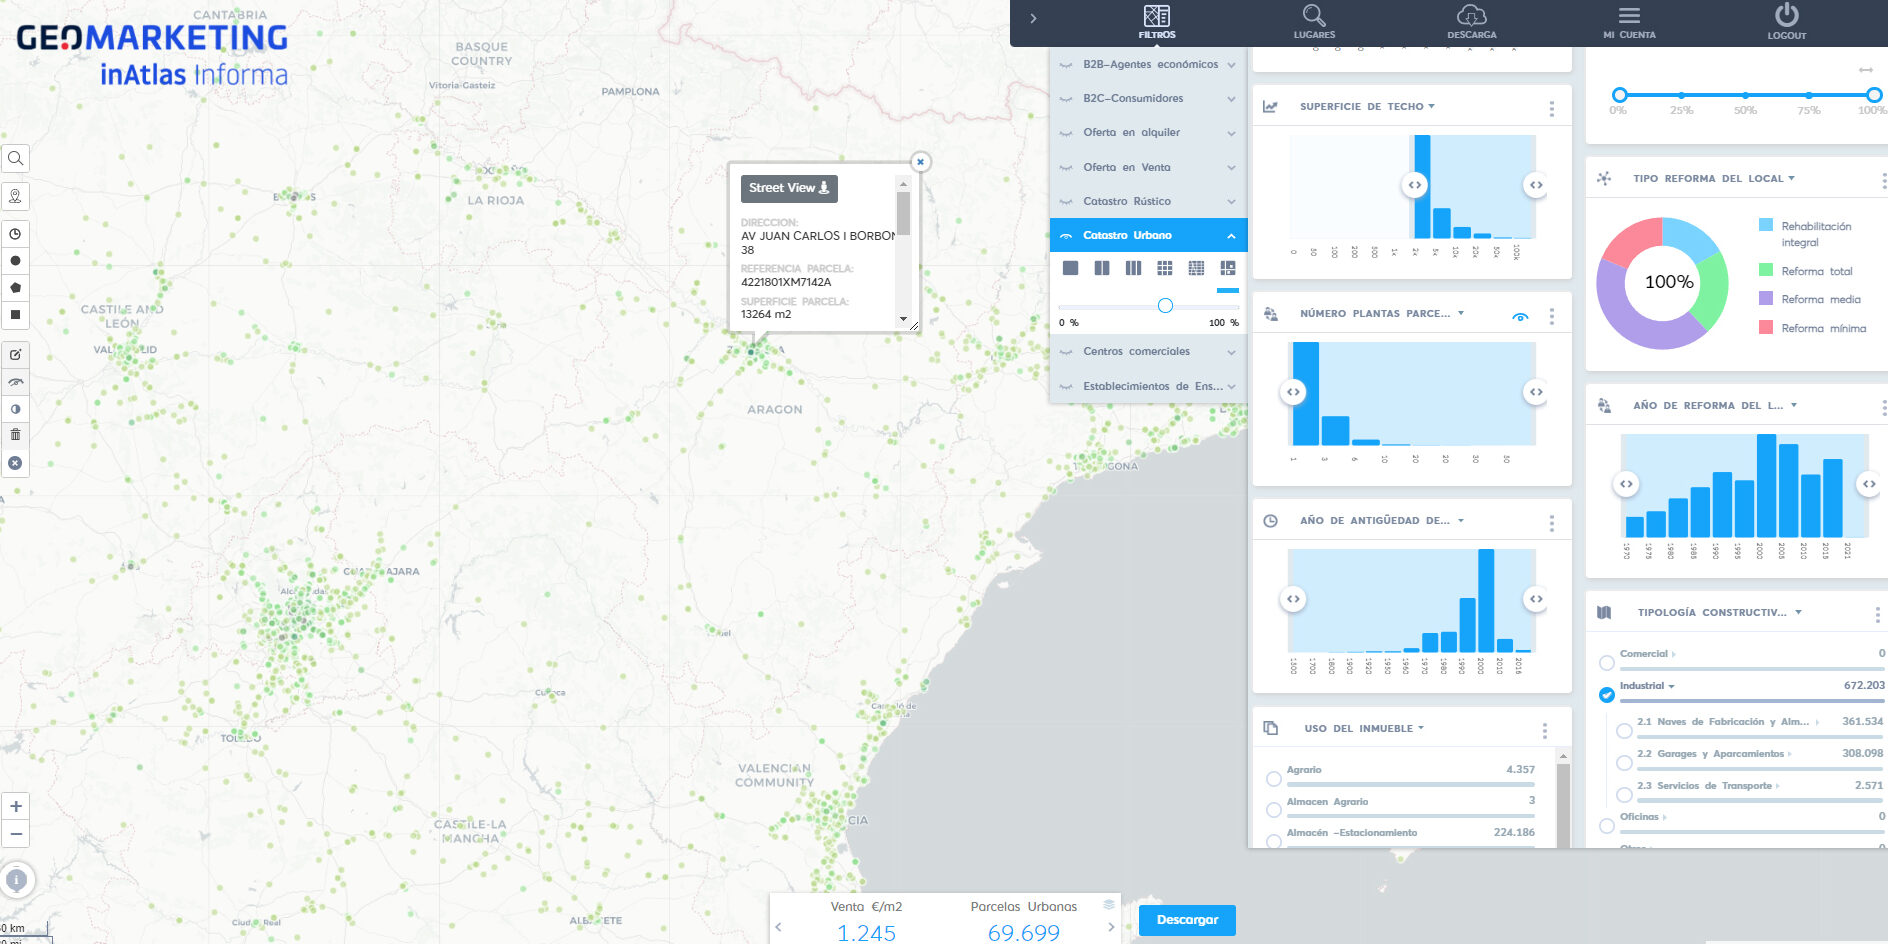
Task: Click the map search magnifier icon
Action: pos(15,158)
